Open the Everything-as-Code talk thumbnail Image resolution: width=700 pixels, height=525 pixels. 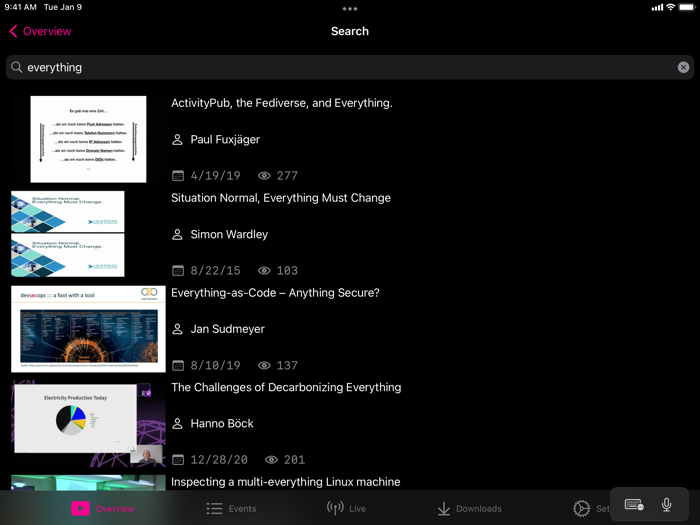point(88,329)
